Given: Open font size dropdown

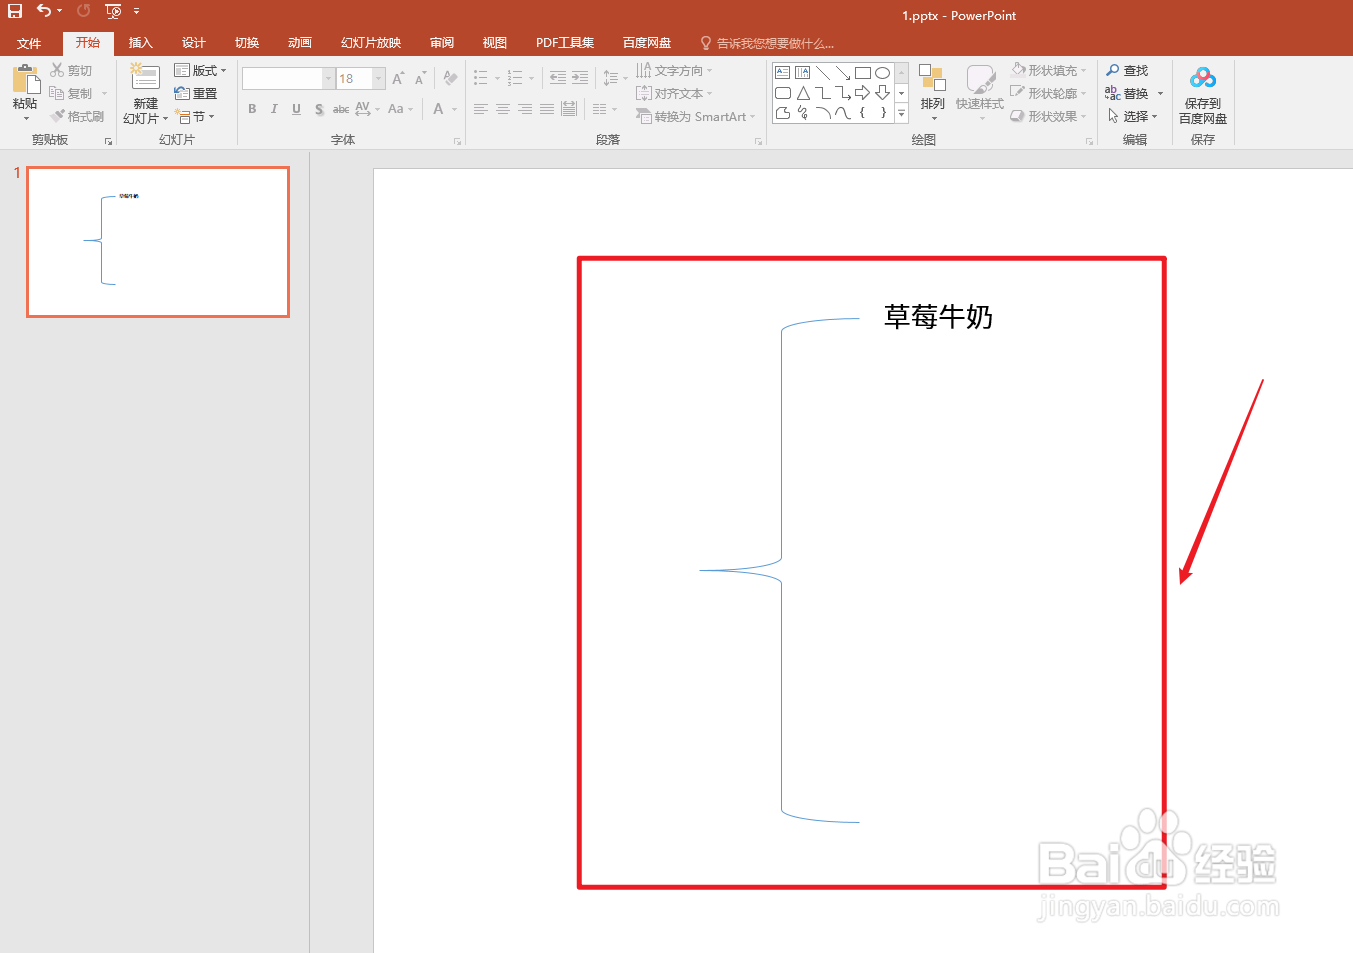Looking at the screenshot, I should click(x=379, y=78).
